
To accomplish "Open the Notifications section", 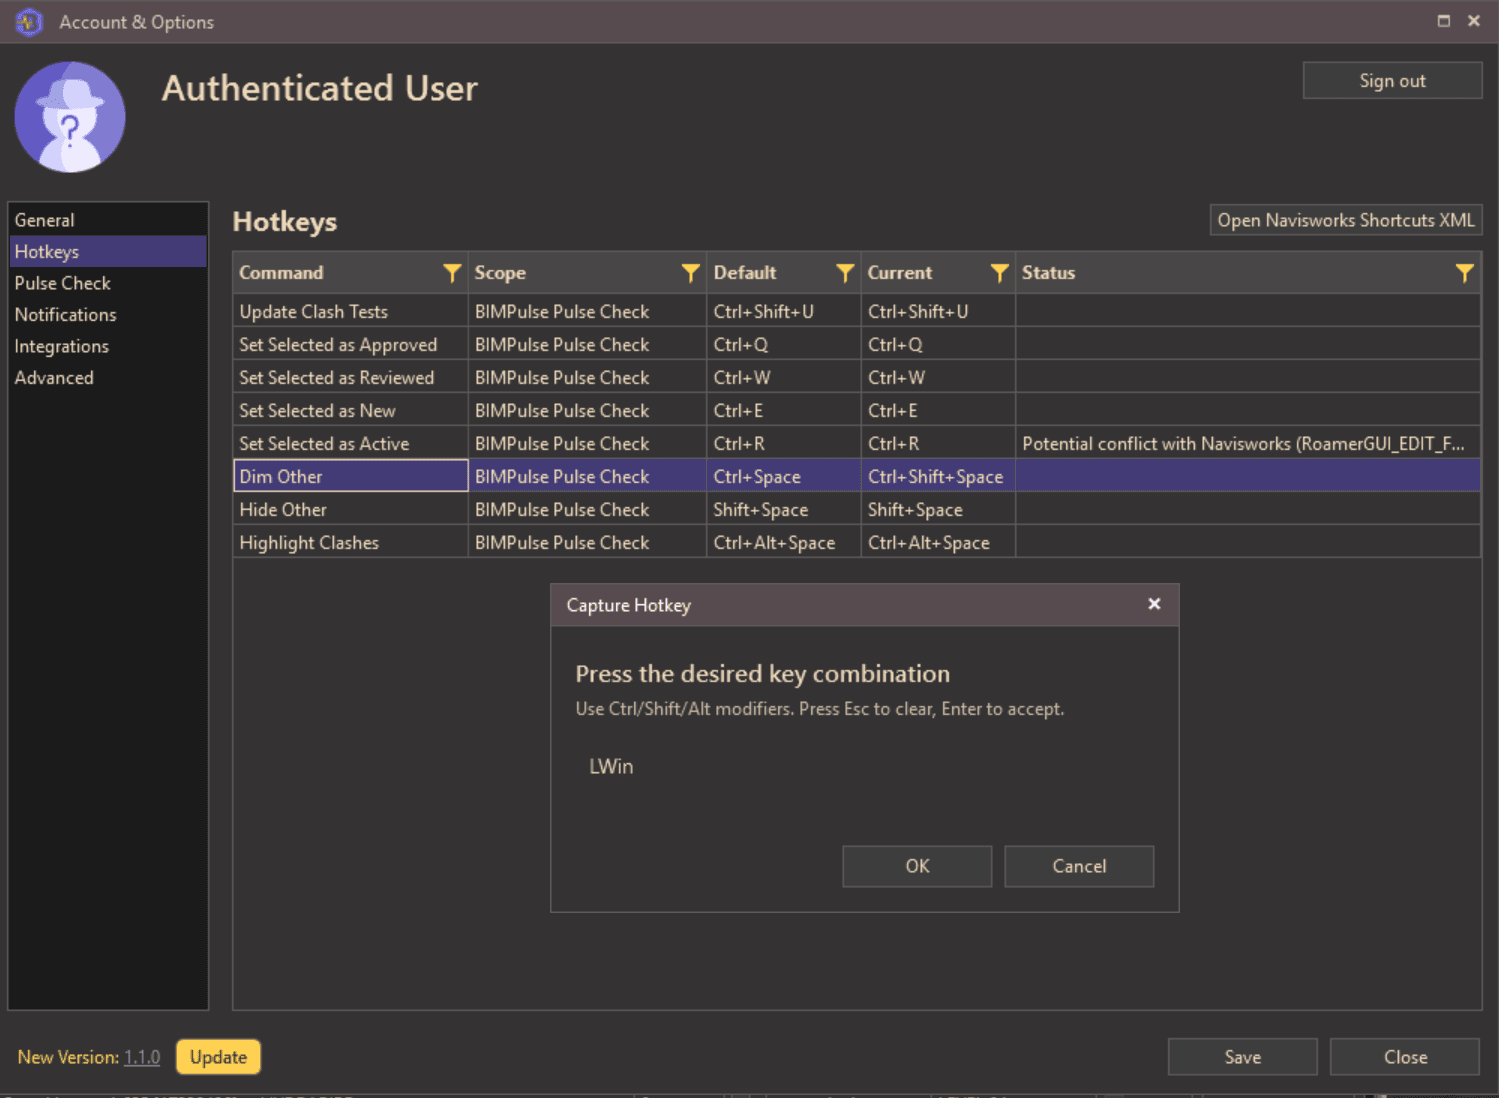I will tap(65, 314).
